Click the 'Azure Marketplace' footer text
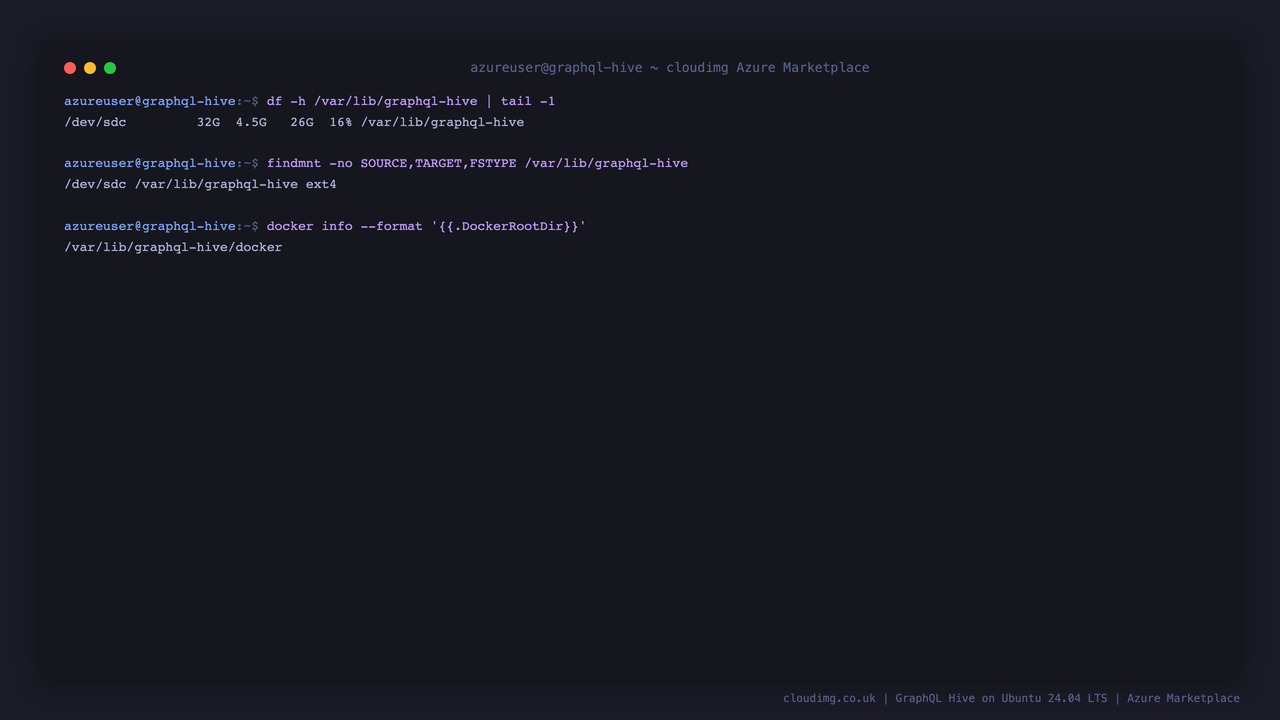The width and height of the screenshot is (1280, 720). [1183, 698]
